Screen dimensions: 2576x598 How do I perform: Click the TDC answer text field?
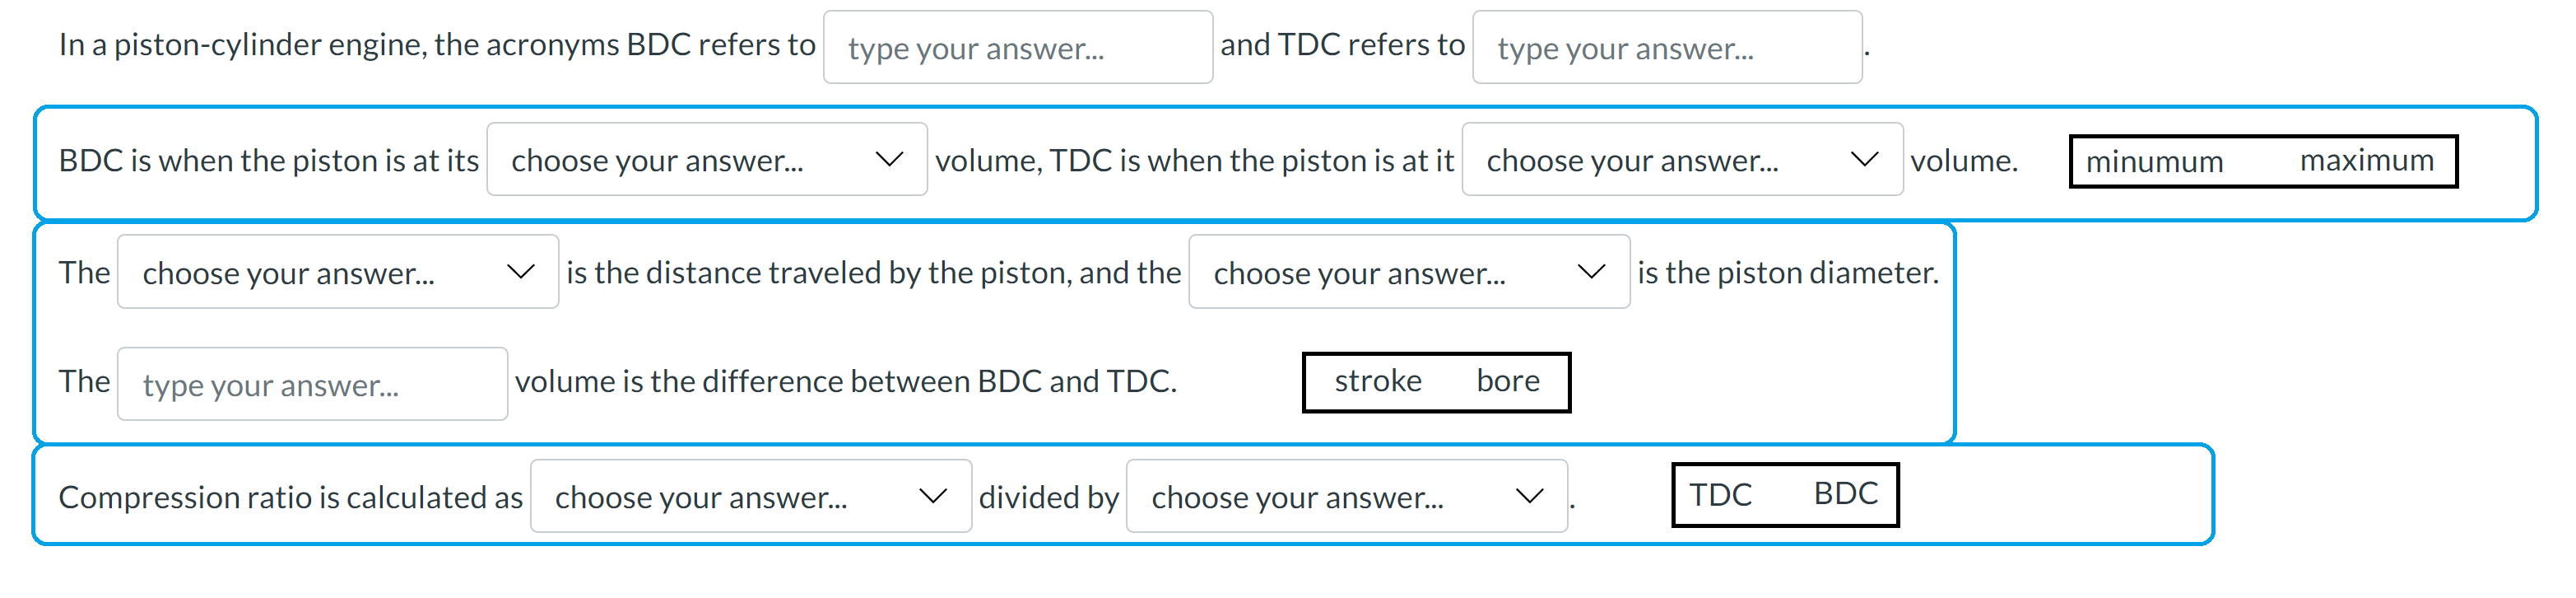(1667, 47)
